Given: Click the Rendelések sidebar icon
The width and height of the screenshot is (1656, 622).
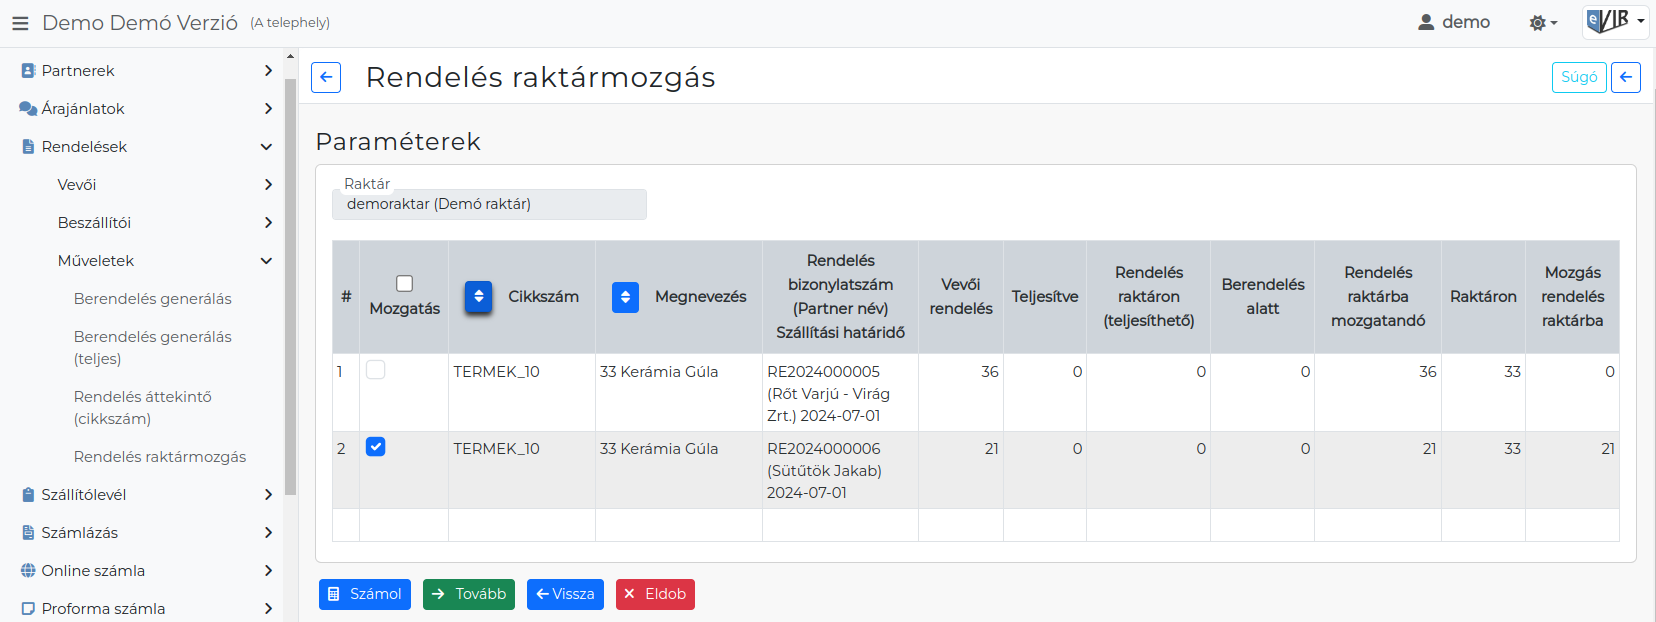Looking at the screenshot, I should click(x=28, y=147).
